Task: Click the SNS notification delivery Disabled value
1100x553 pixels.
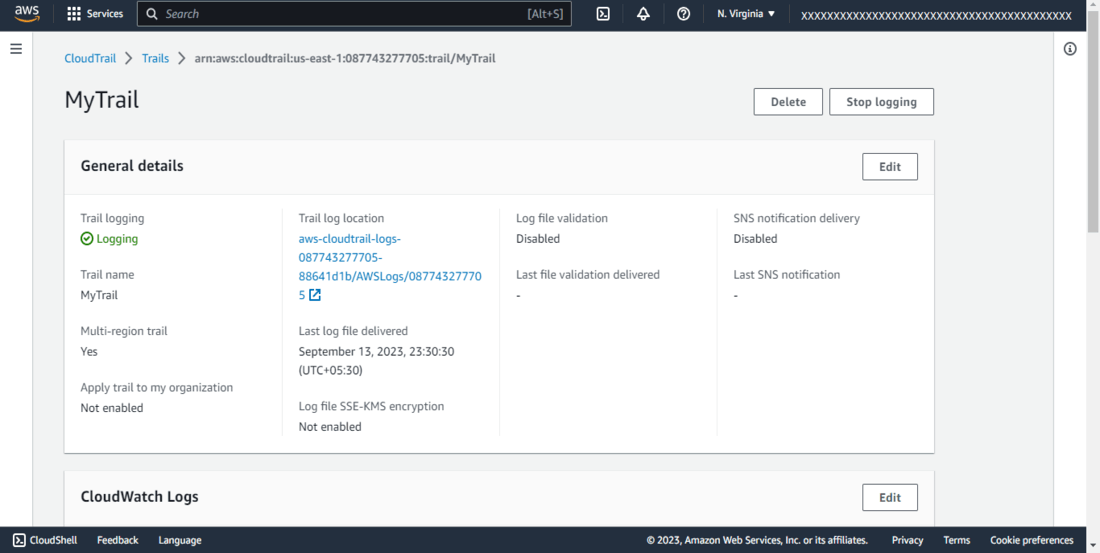Action: coord(756,239)
